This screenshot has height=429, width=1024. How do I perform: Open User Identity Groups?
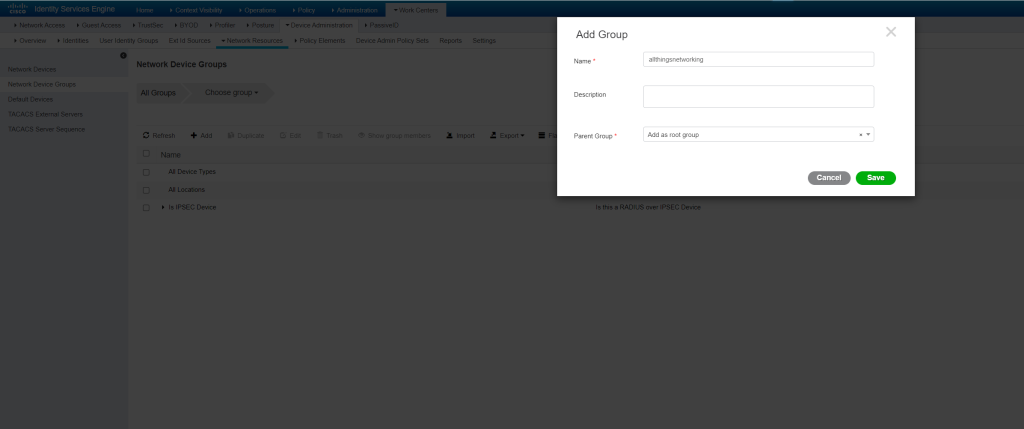point(129,40)
